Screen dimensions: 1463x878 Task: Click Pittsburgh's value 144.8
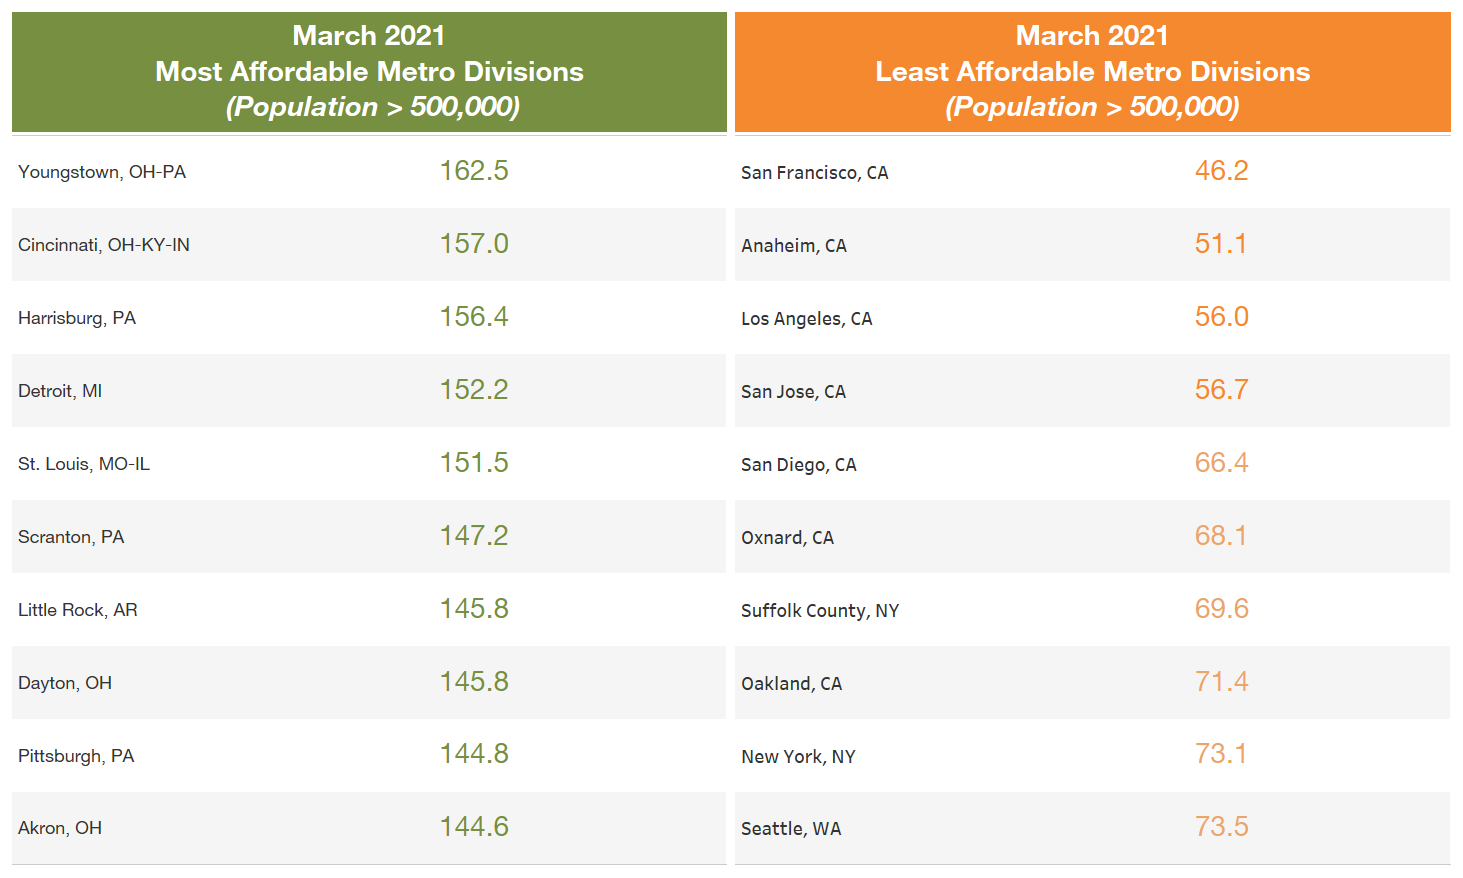tap(474, 754)
